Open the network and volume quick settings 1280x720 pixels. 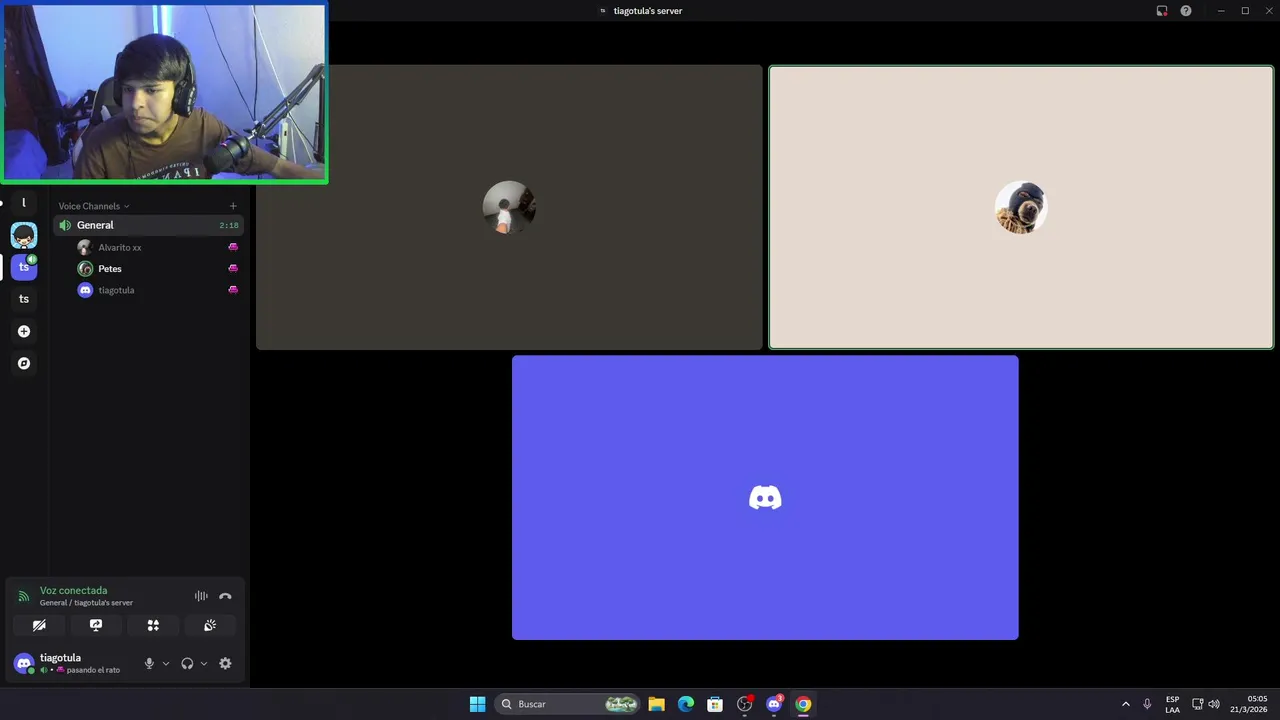(x=1205, y=704)
